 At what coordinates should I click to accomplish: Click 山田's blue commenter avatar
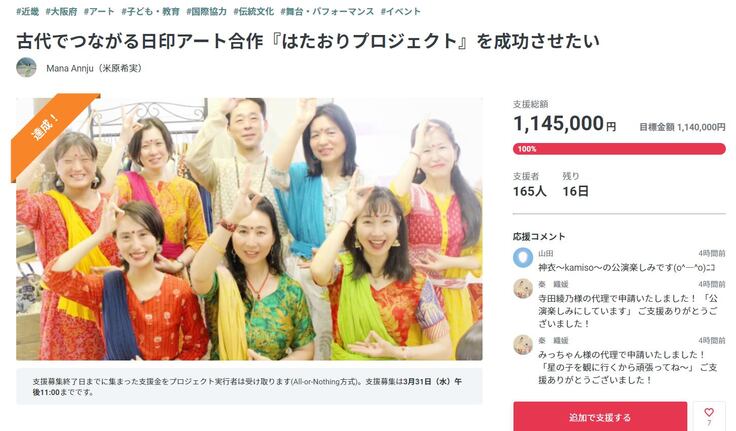pyautogui.click(x=522, y=258)
